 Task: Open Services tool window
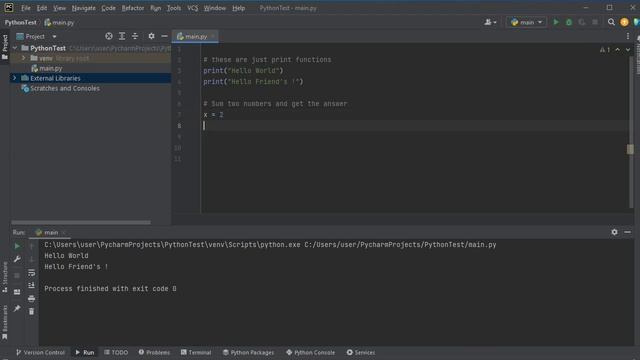click(x=360, y=352)
